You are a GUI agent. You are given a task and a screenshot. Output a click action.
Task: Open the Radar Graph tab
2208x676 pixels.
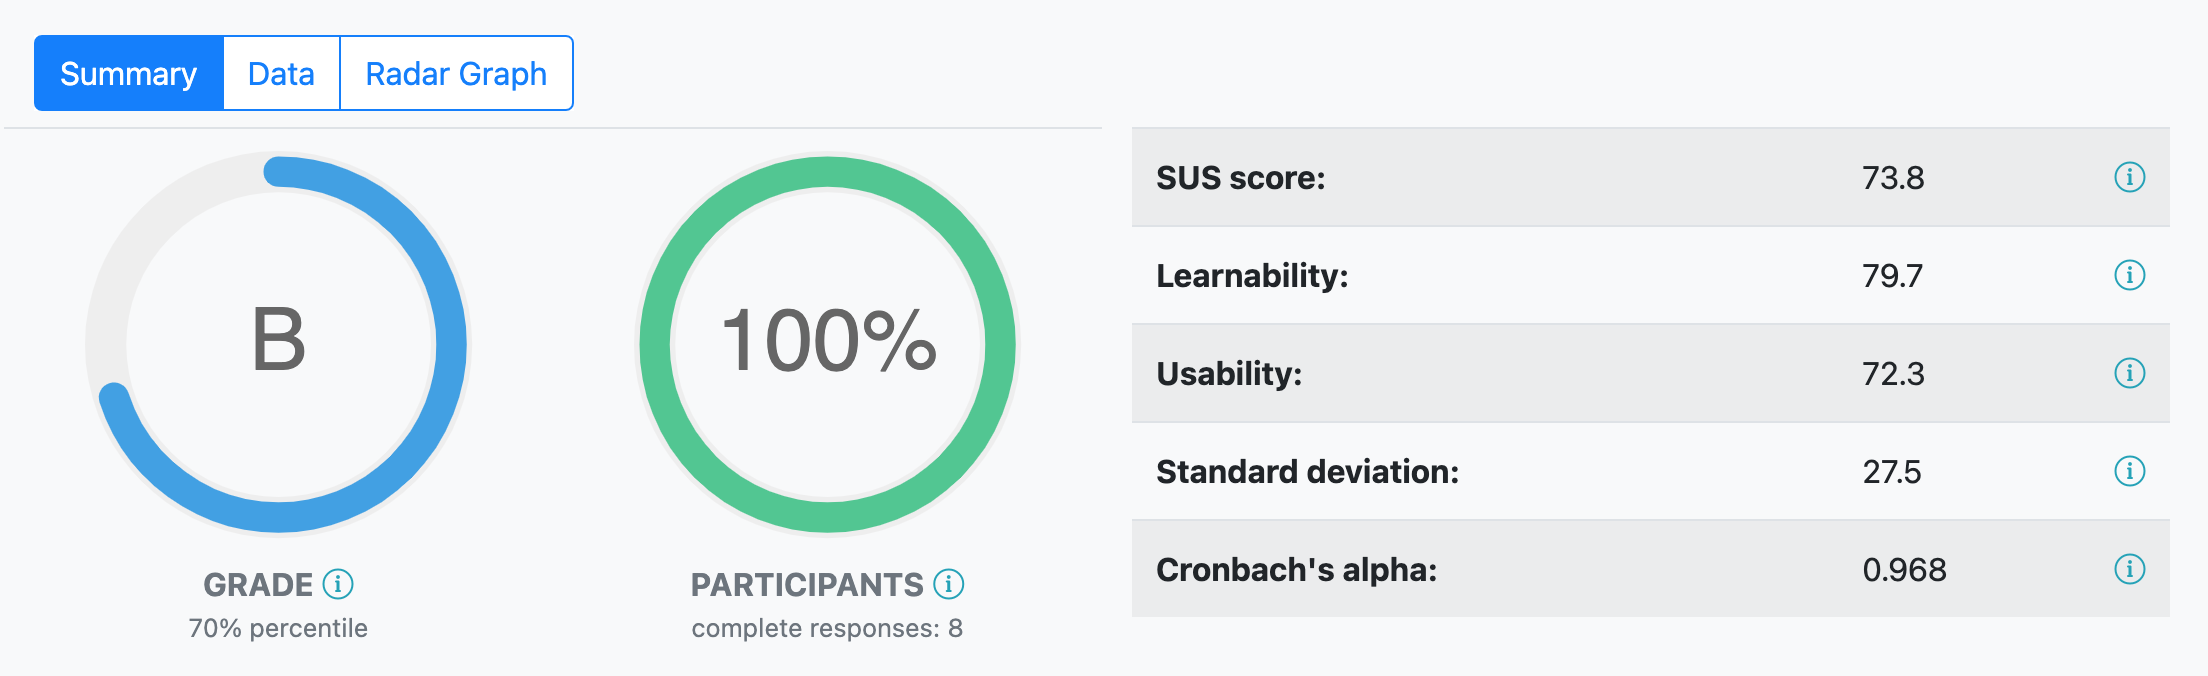click(456, 74)
